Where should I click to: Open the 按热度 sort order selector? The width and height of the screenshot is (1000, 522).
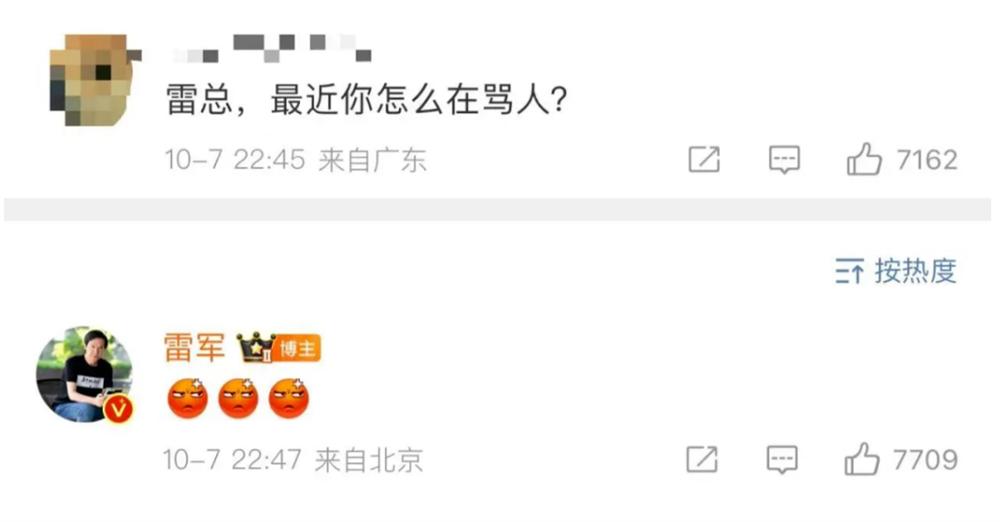pos(895,271)
